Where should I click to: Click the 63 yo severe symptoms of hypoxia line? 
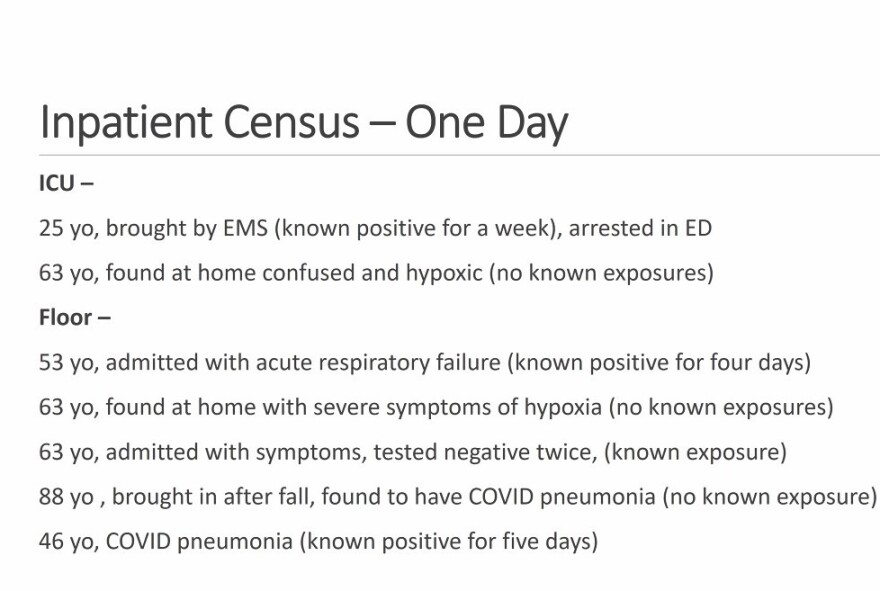coord(436,407)
